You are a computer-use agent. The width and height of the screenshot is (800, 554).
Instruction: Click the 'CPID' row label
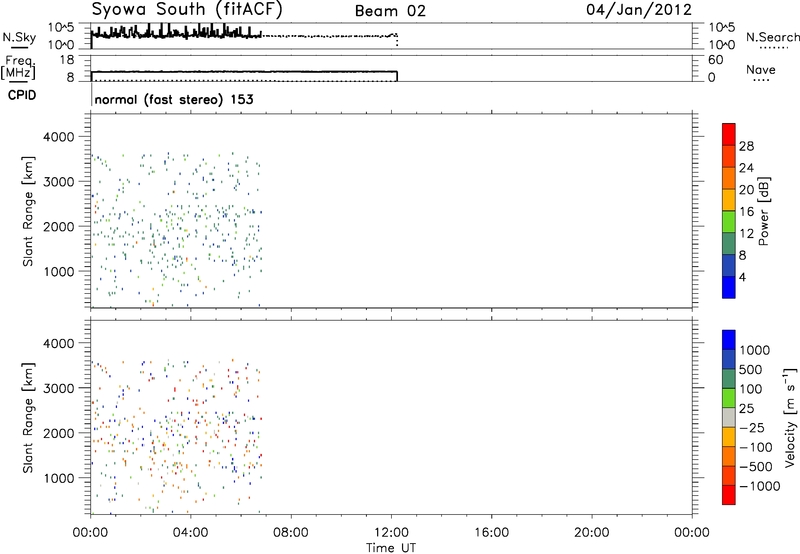click(x=22, y=95)
